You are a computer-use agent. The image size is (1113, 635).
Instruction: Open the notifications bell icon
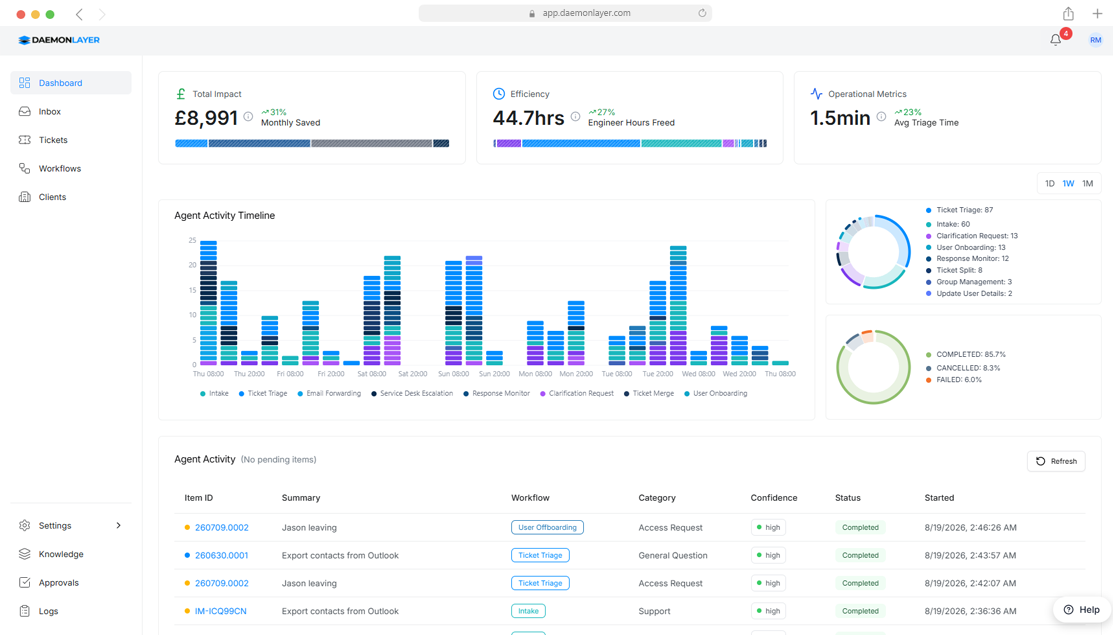1056,40
